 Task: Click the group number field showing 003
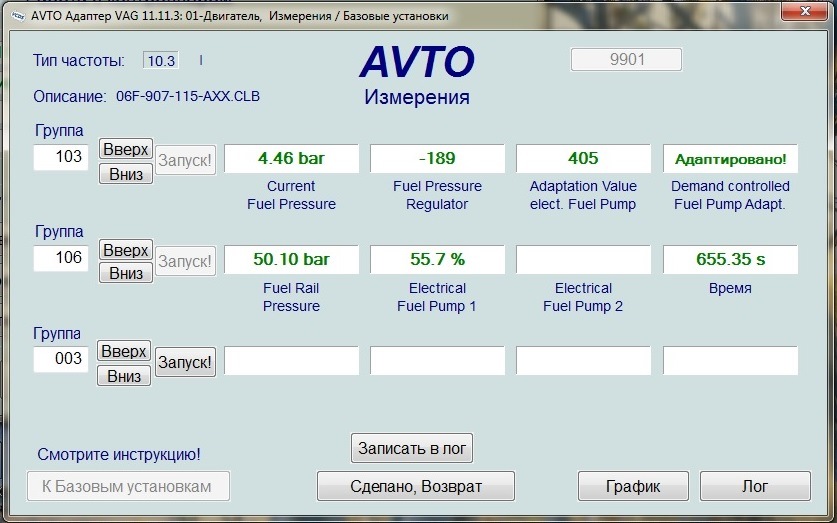(61, 359)
